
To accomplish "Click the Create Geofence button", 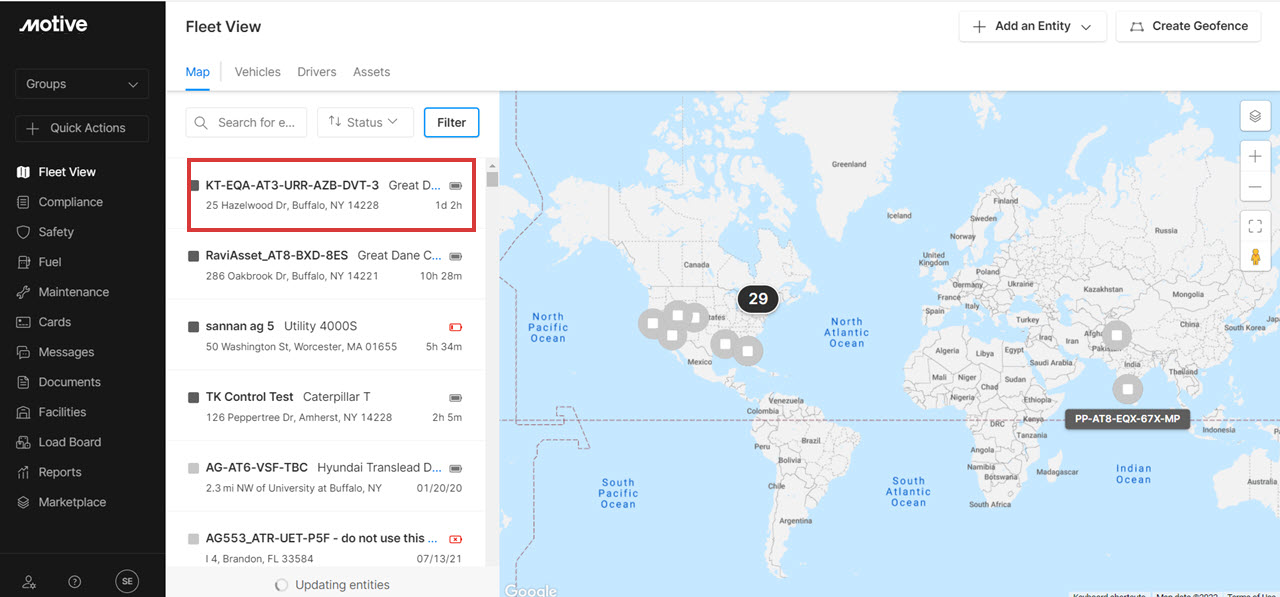I will tap(1188, 26).
